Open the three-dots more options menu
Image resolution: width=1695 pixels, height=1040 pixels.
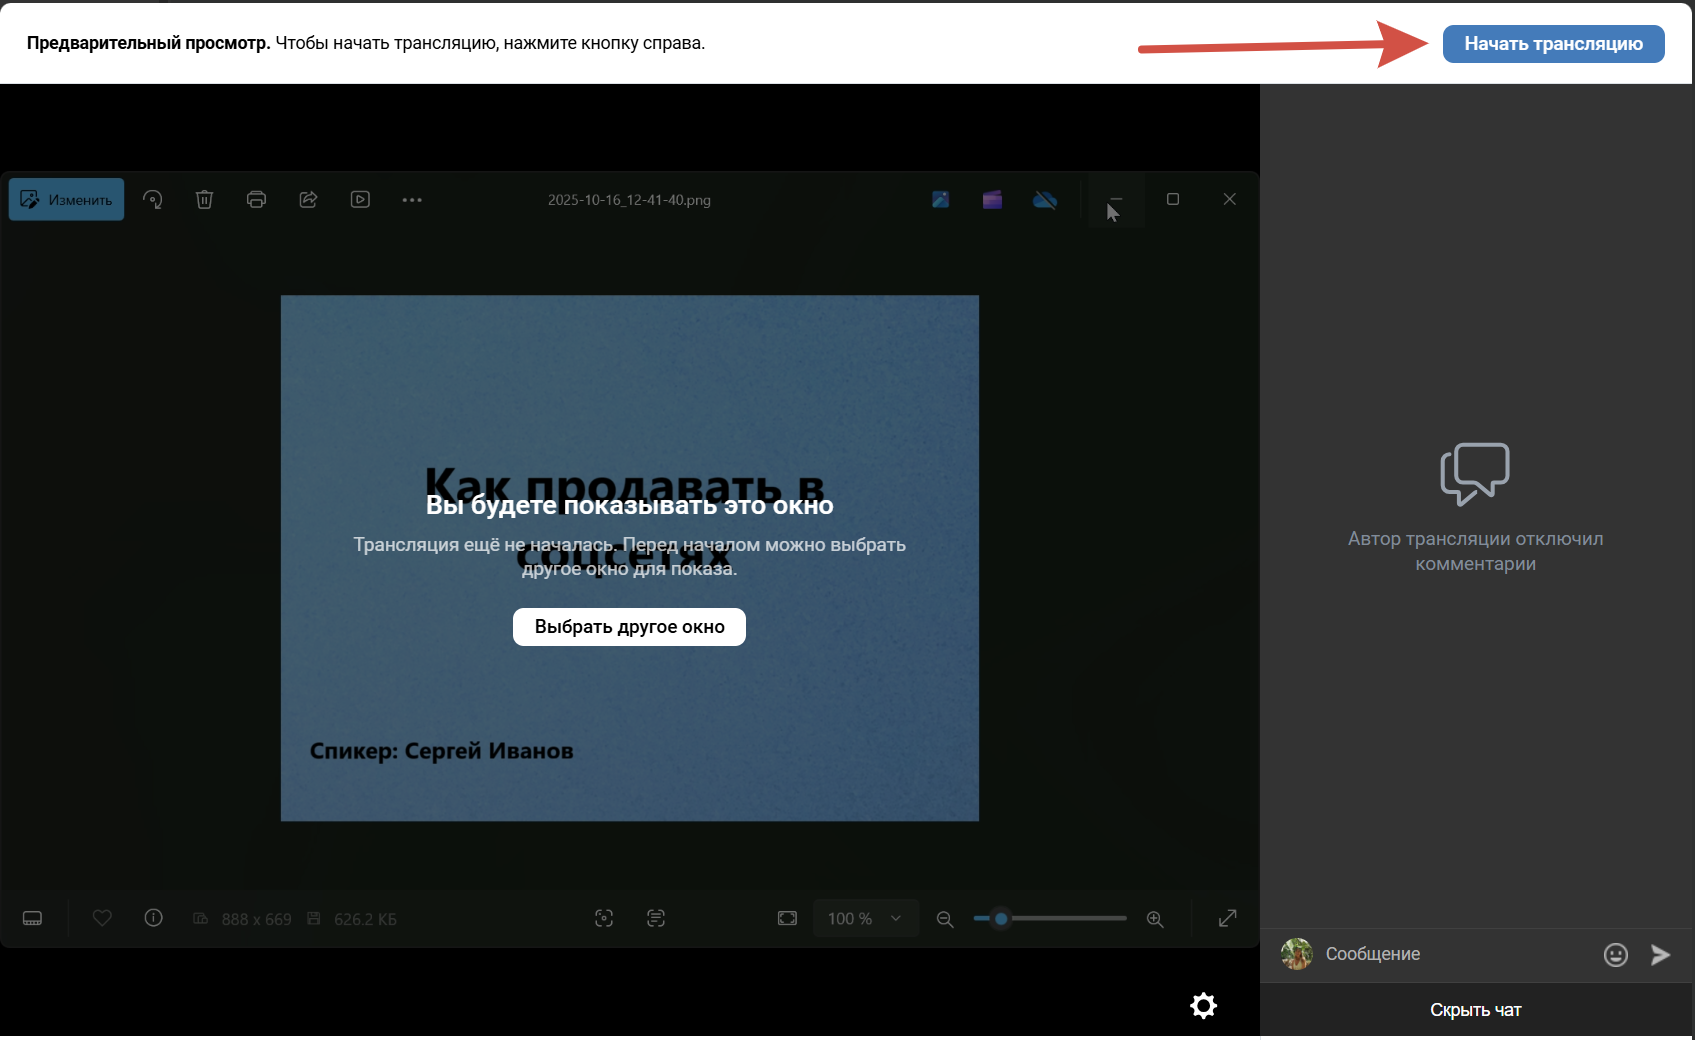(x=412, y=200)
